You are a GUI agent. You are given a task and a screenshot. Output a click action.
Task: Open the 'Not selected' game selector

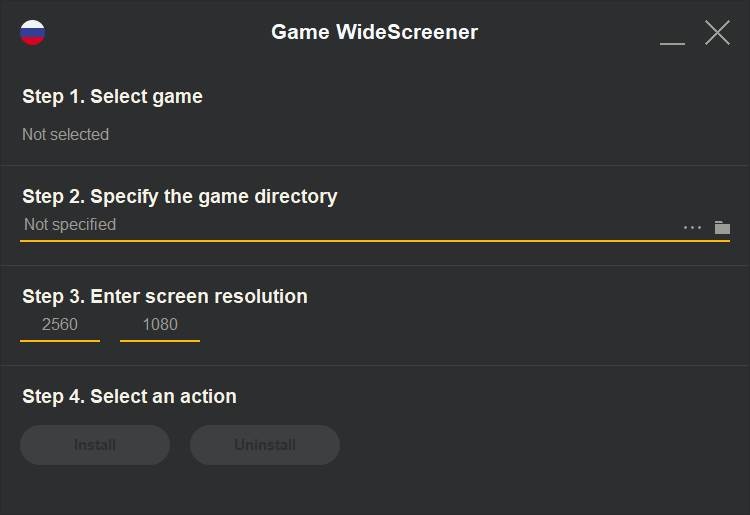coord(66,134)
